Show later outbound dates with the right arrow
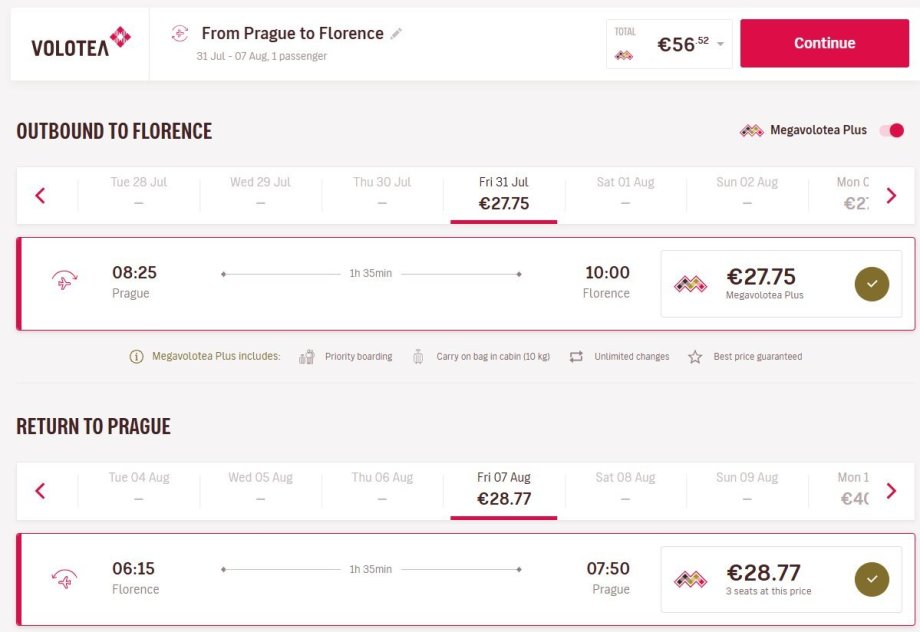The width and height of the screenshot is (920, 632). tap(891, 195)
